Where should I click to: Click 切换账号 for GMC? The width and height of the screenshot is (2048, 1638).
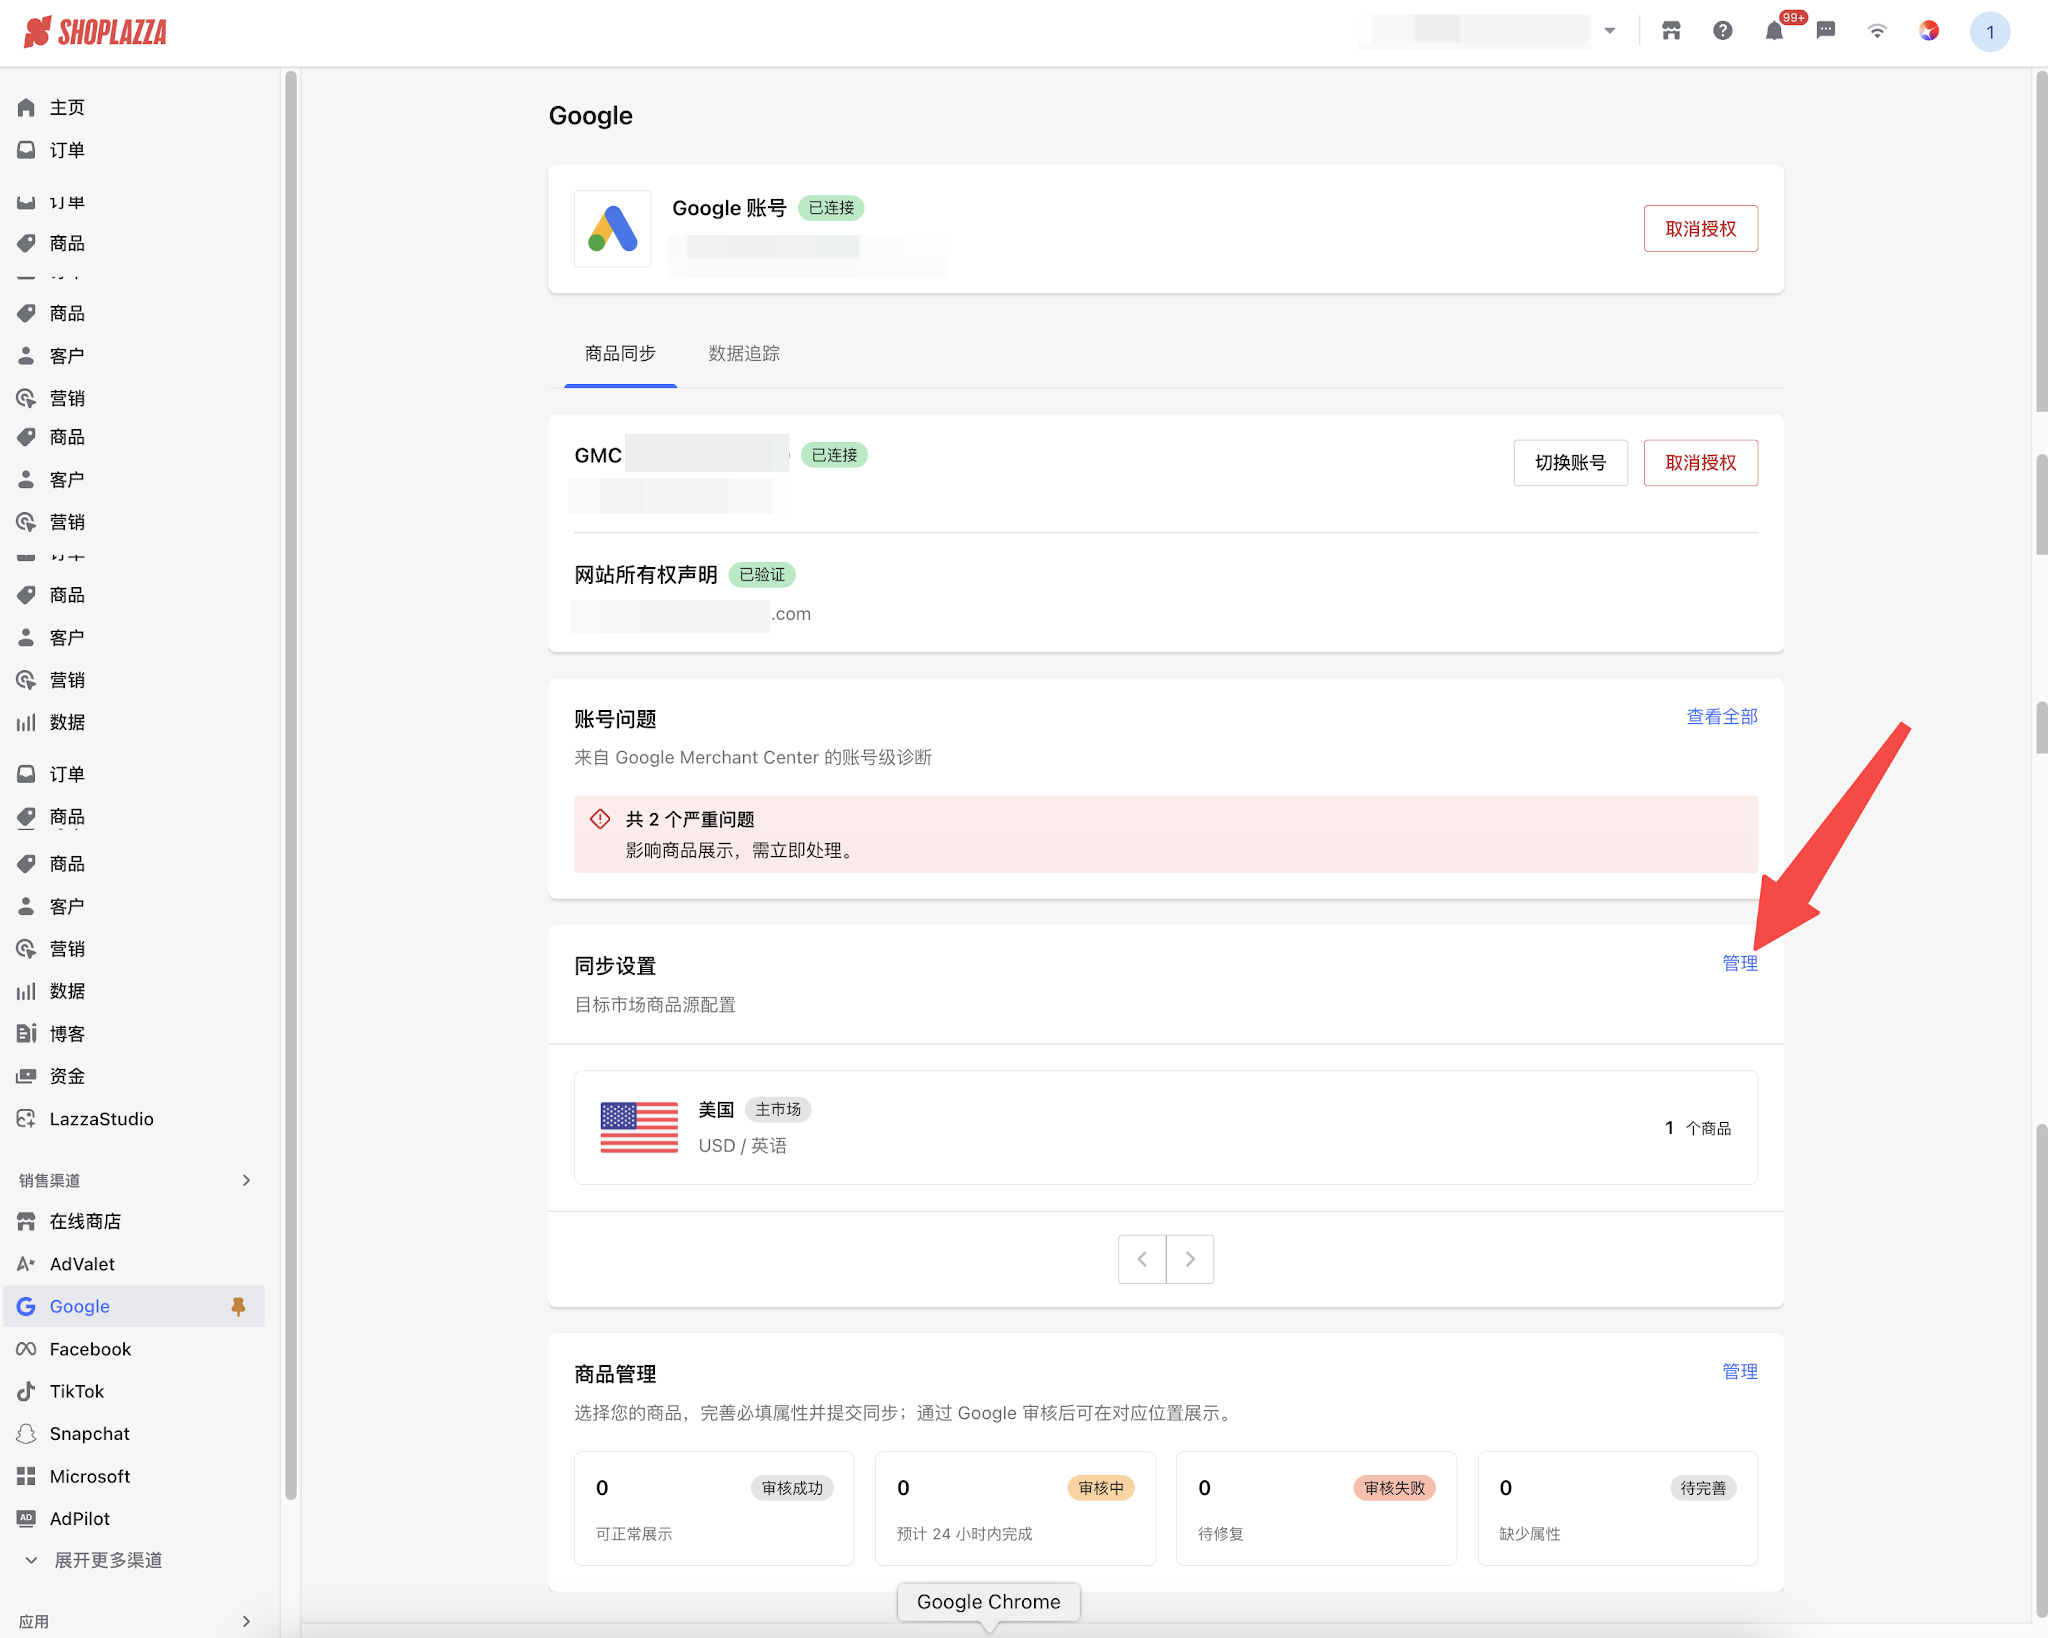click(1570, 463)
